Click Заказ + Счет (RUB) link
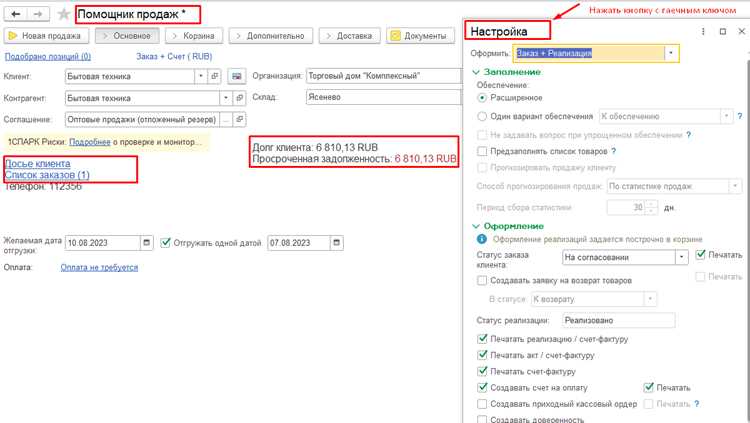Screen dimensions: 750x423 (x=174, y=56)
